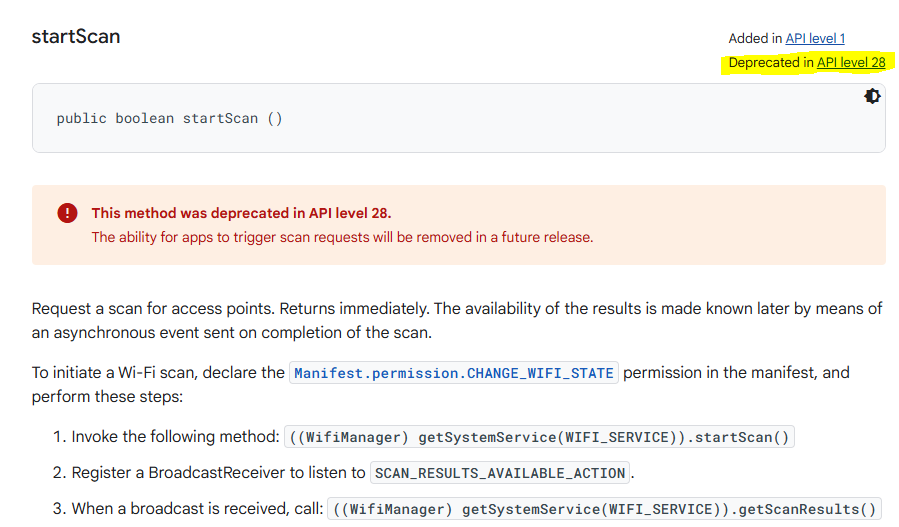Click the SCAN_RESULTS_AVAILABLE_ACTION code snippet
899x527 pixels.
501,473
